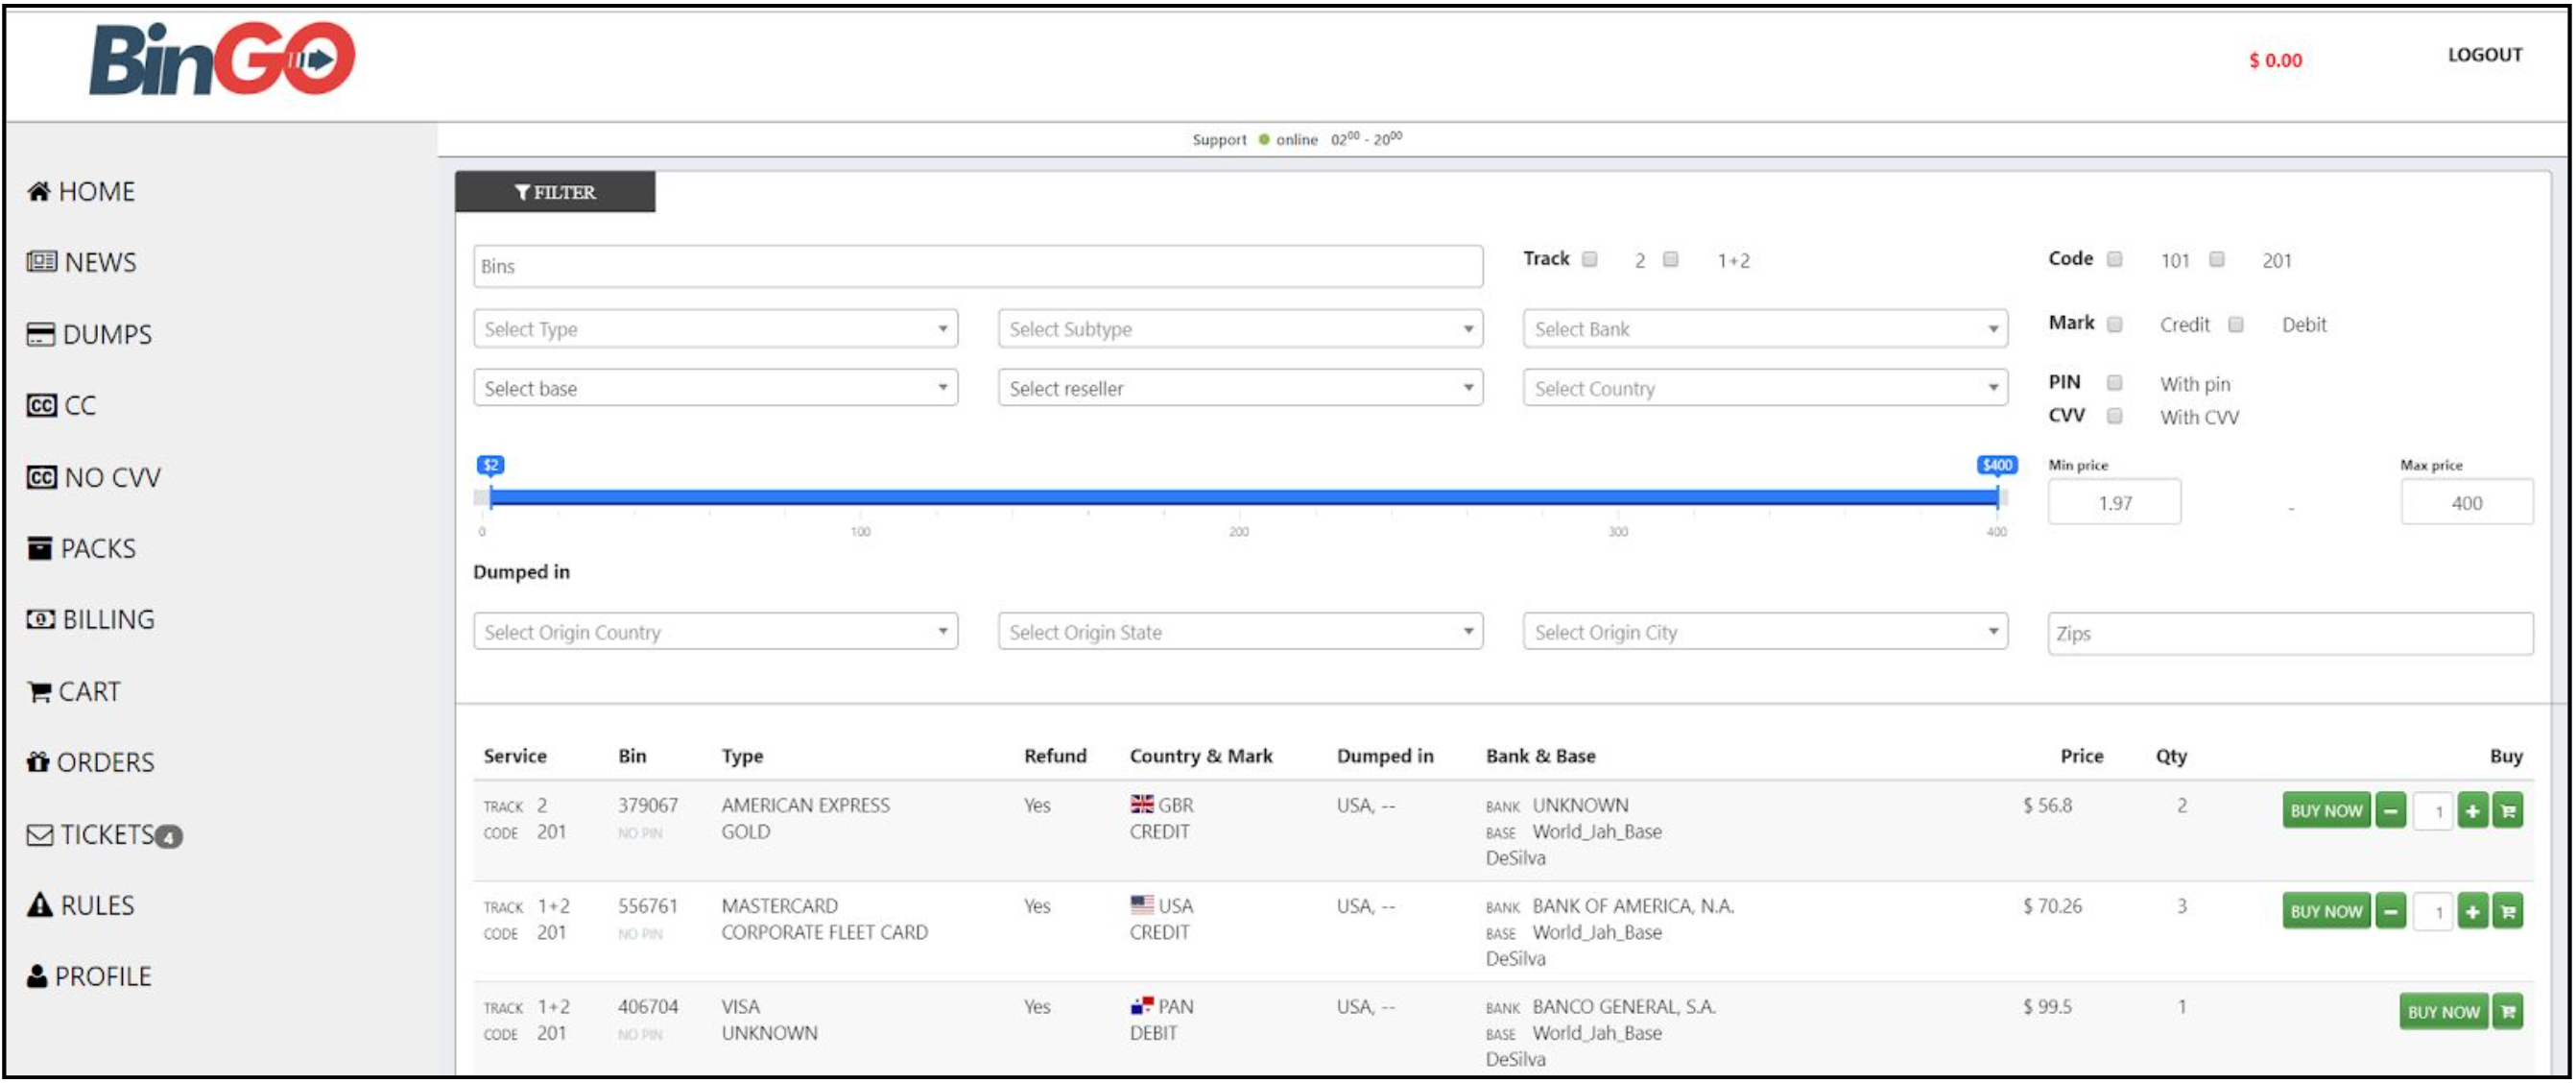The width and height of the screenshot is (2576, 1083).
Task: Click the 'BANK OF AMERICA, N.A.' cell
Action: (1633, 907)
